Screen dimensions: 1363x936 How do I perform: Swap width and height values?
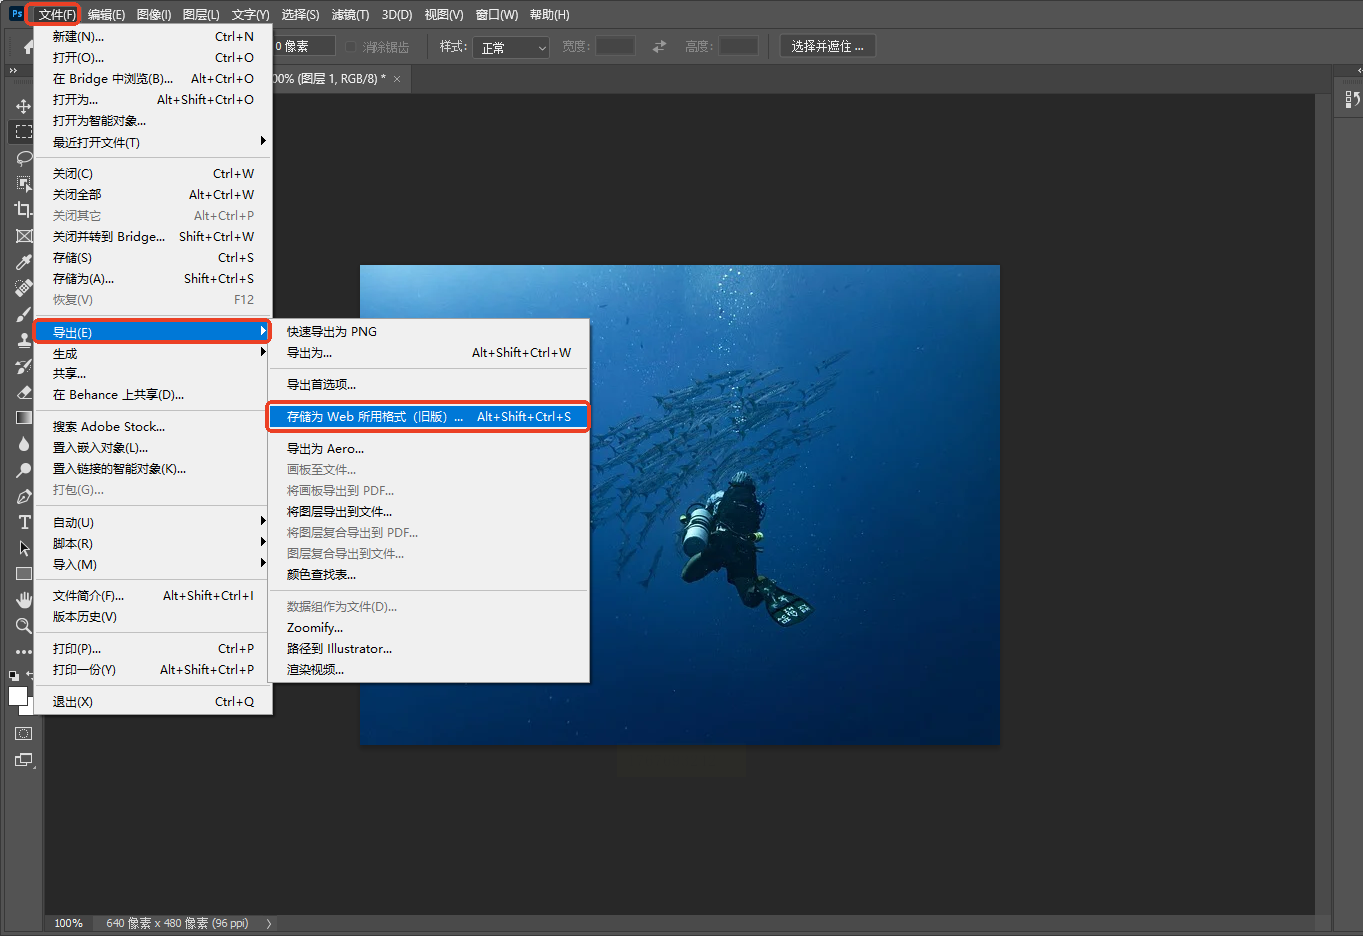pyautogui.click(x=659, y=46)
